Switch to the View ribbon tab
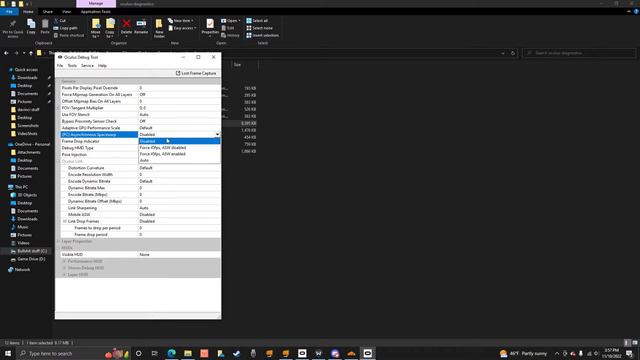640x360 pixels. [66, 11]
